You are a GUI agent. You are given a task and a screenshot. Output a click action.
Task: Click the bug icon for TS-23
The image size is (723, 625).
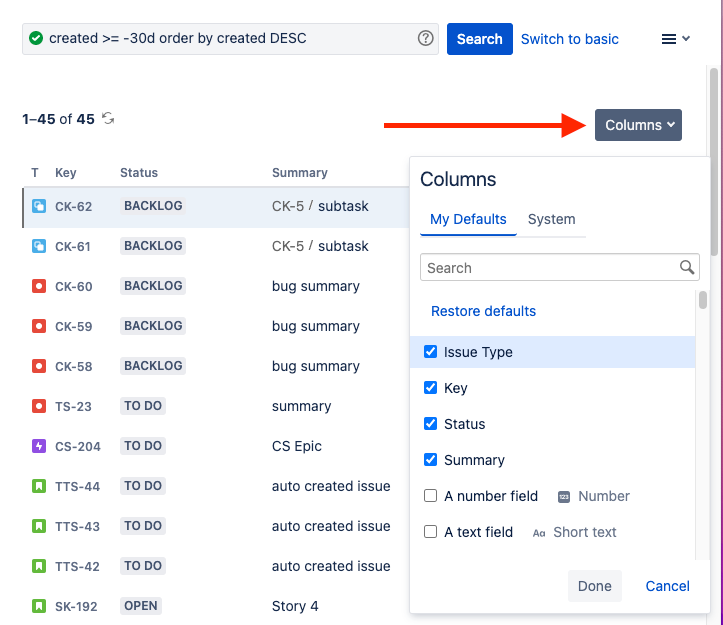(39, 406)
